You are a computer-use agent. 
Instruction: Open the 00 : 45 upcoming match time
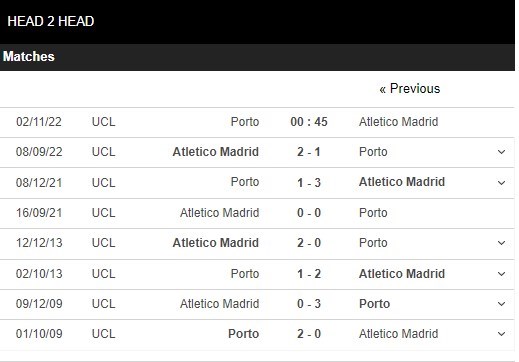point(309,122)
